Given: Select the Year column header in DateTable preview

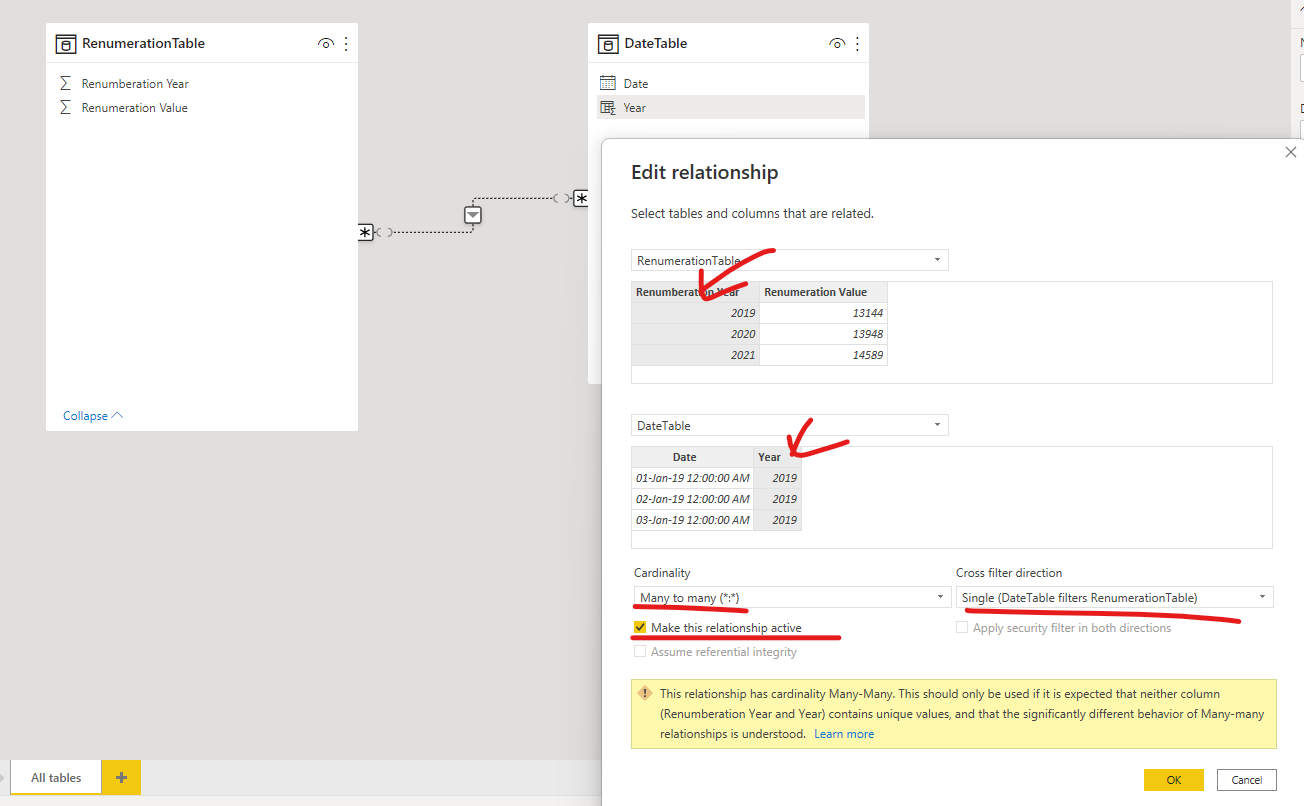Looking at the screenshot, I should 777,457.
